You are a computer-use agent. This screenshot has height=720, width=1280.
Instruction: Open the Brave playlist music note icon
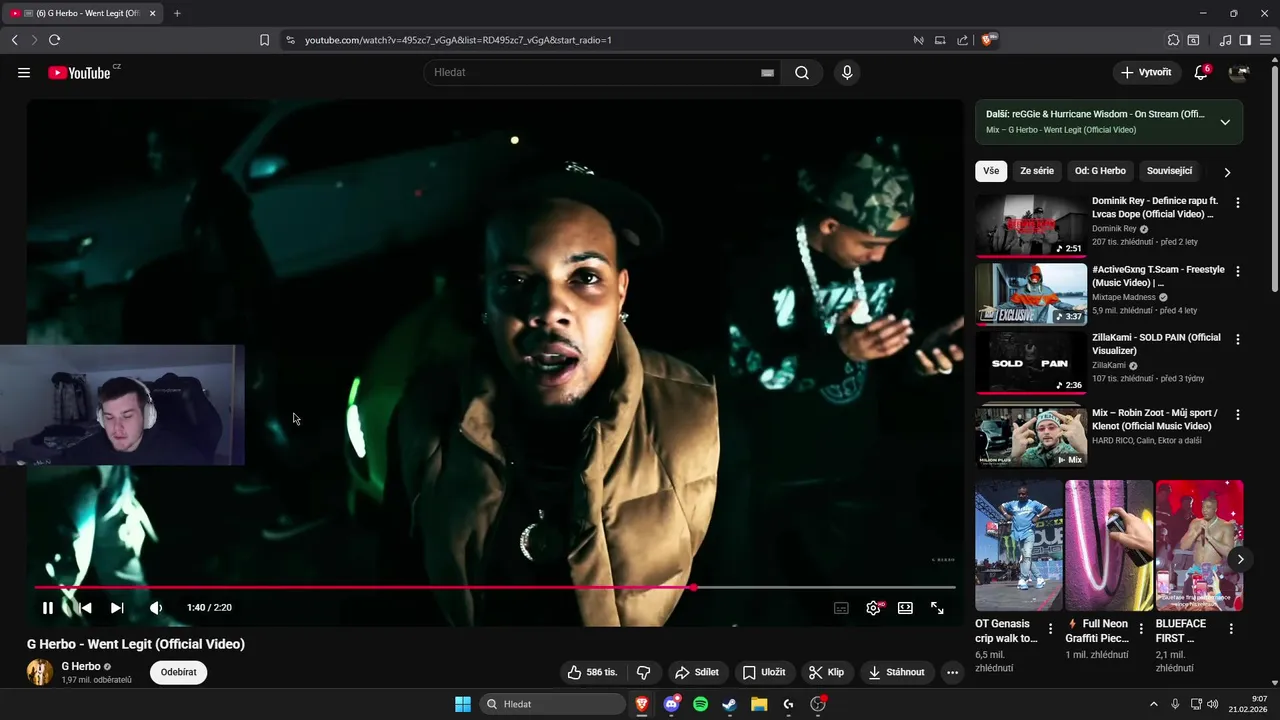pos(1225,40)
